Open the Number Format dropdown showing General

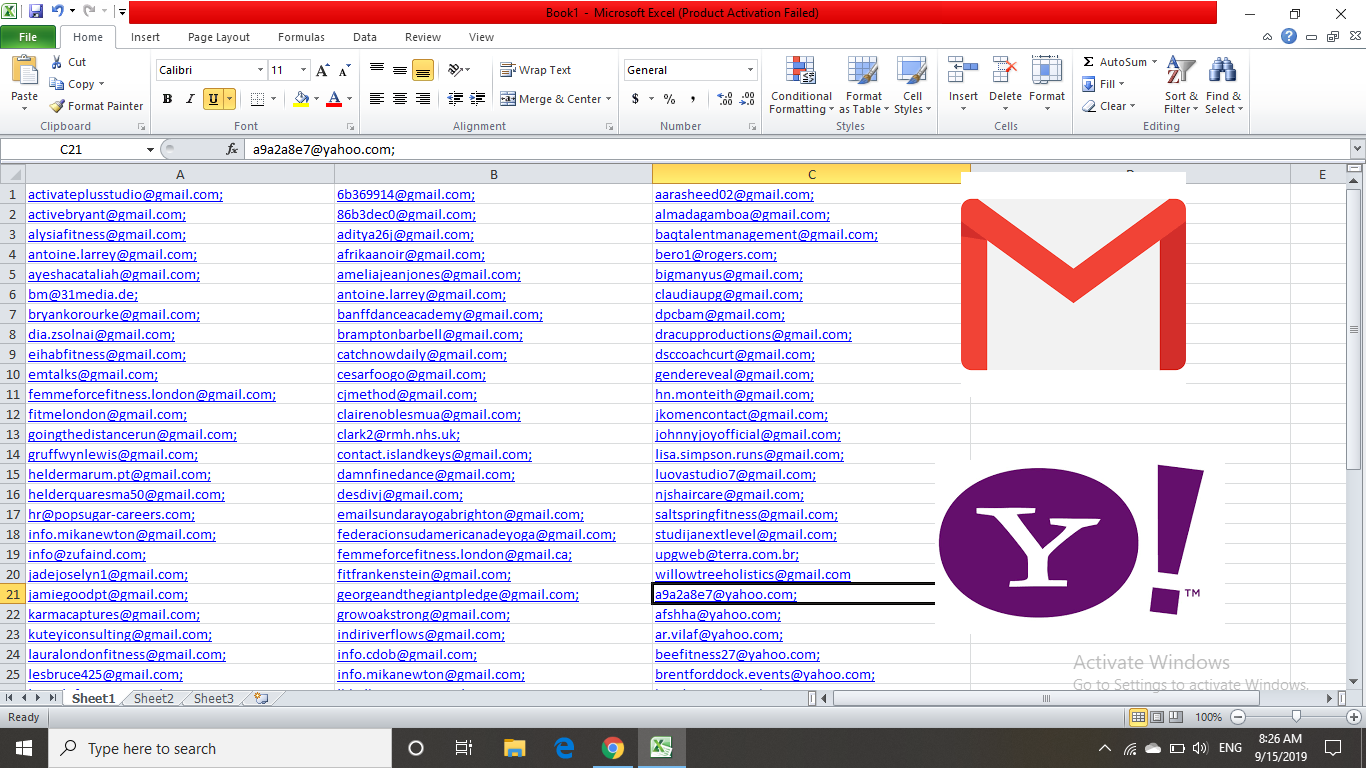click(x=688, y=70)
